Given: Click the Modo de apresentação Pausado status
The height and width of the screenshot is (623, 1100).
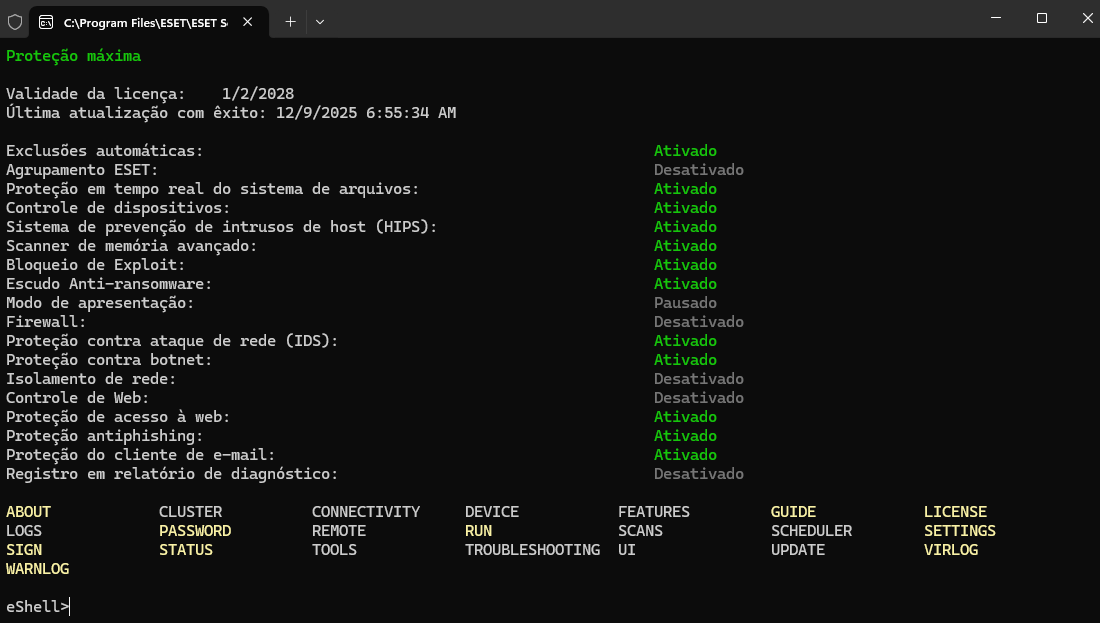Looking at the screenshot, I should point(685,303).
